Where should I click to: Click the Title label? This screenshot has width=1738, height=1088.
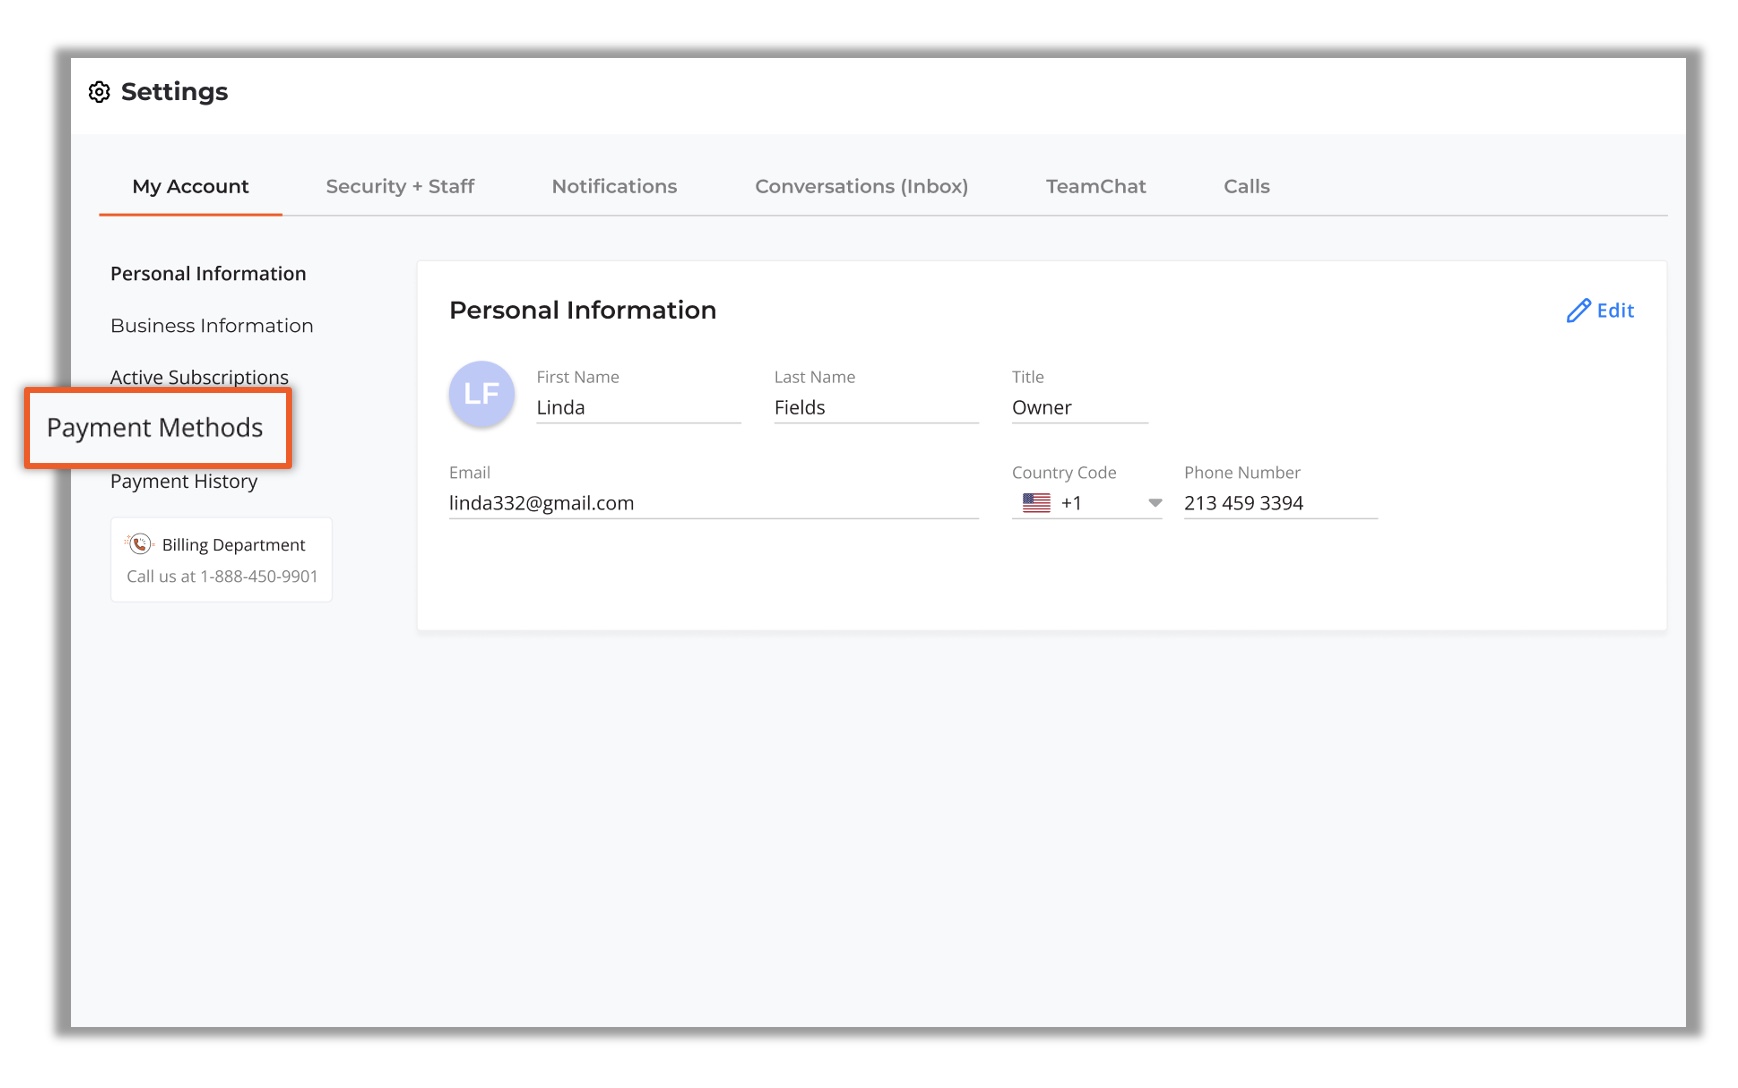[x=1028, y=377]
